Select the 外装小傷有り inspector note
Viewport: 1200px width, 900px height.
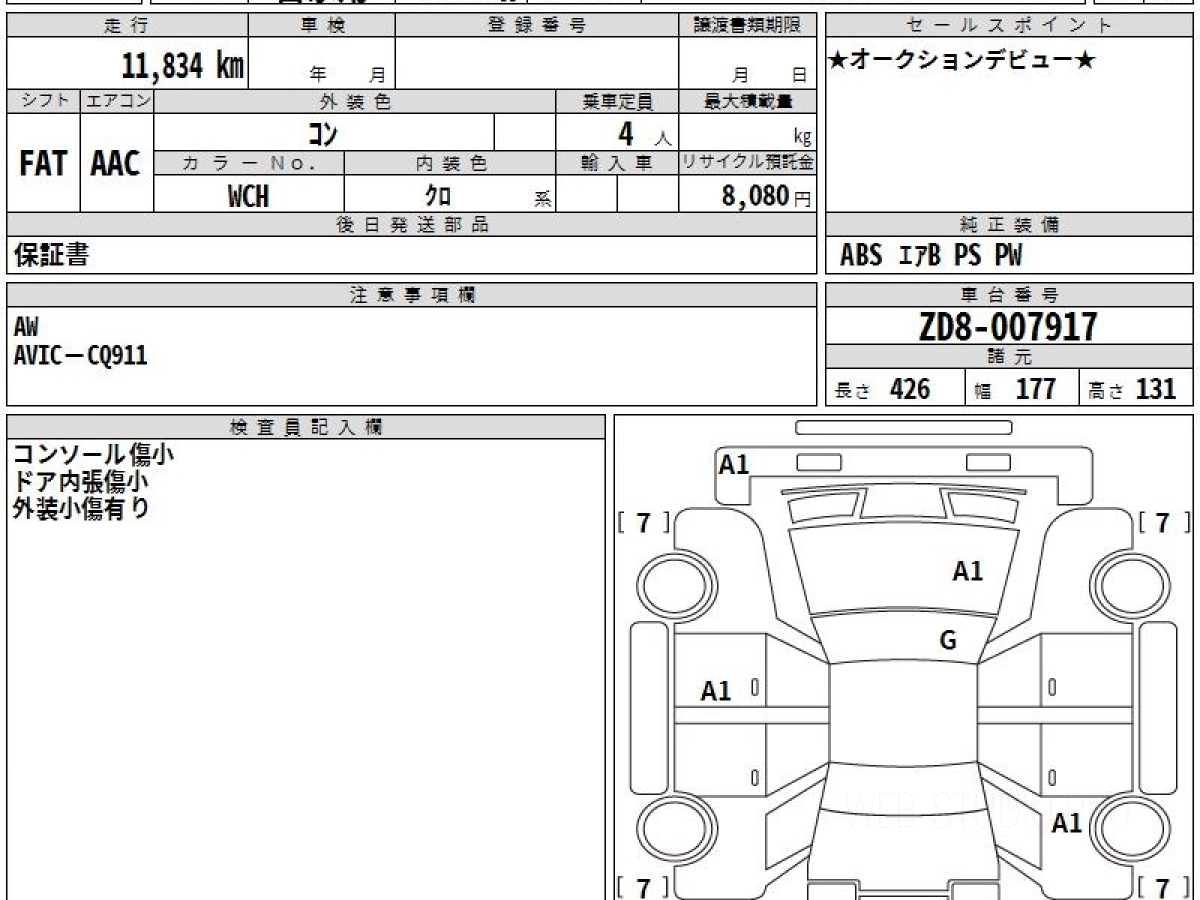click(x=81, y=507)
